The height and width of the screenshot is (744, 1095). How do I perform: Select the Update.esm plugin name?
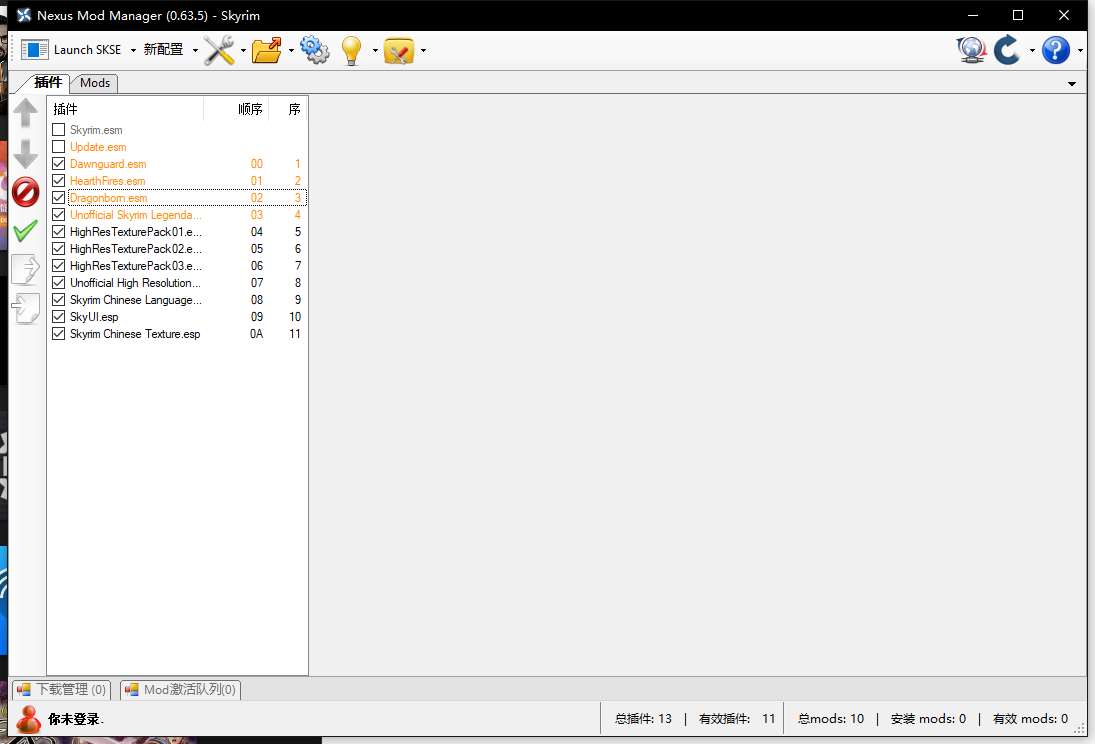[x=98, y=147]
